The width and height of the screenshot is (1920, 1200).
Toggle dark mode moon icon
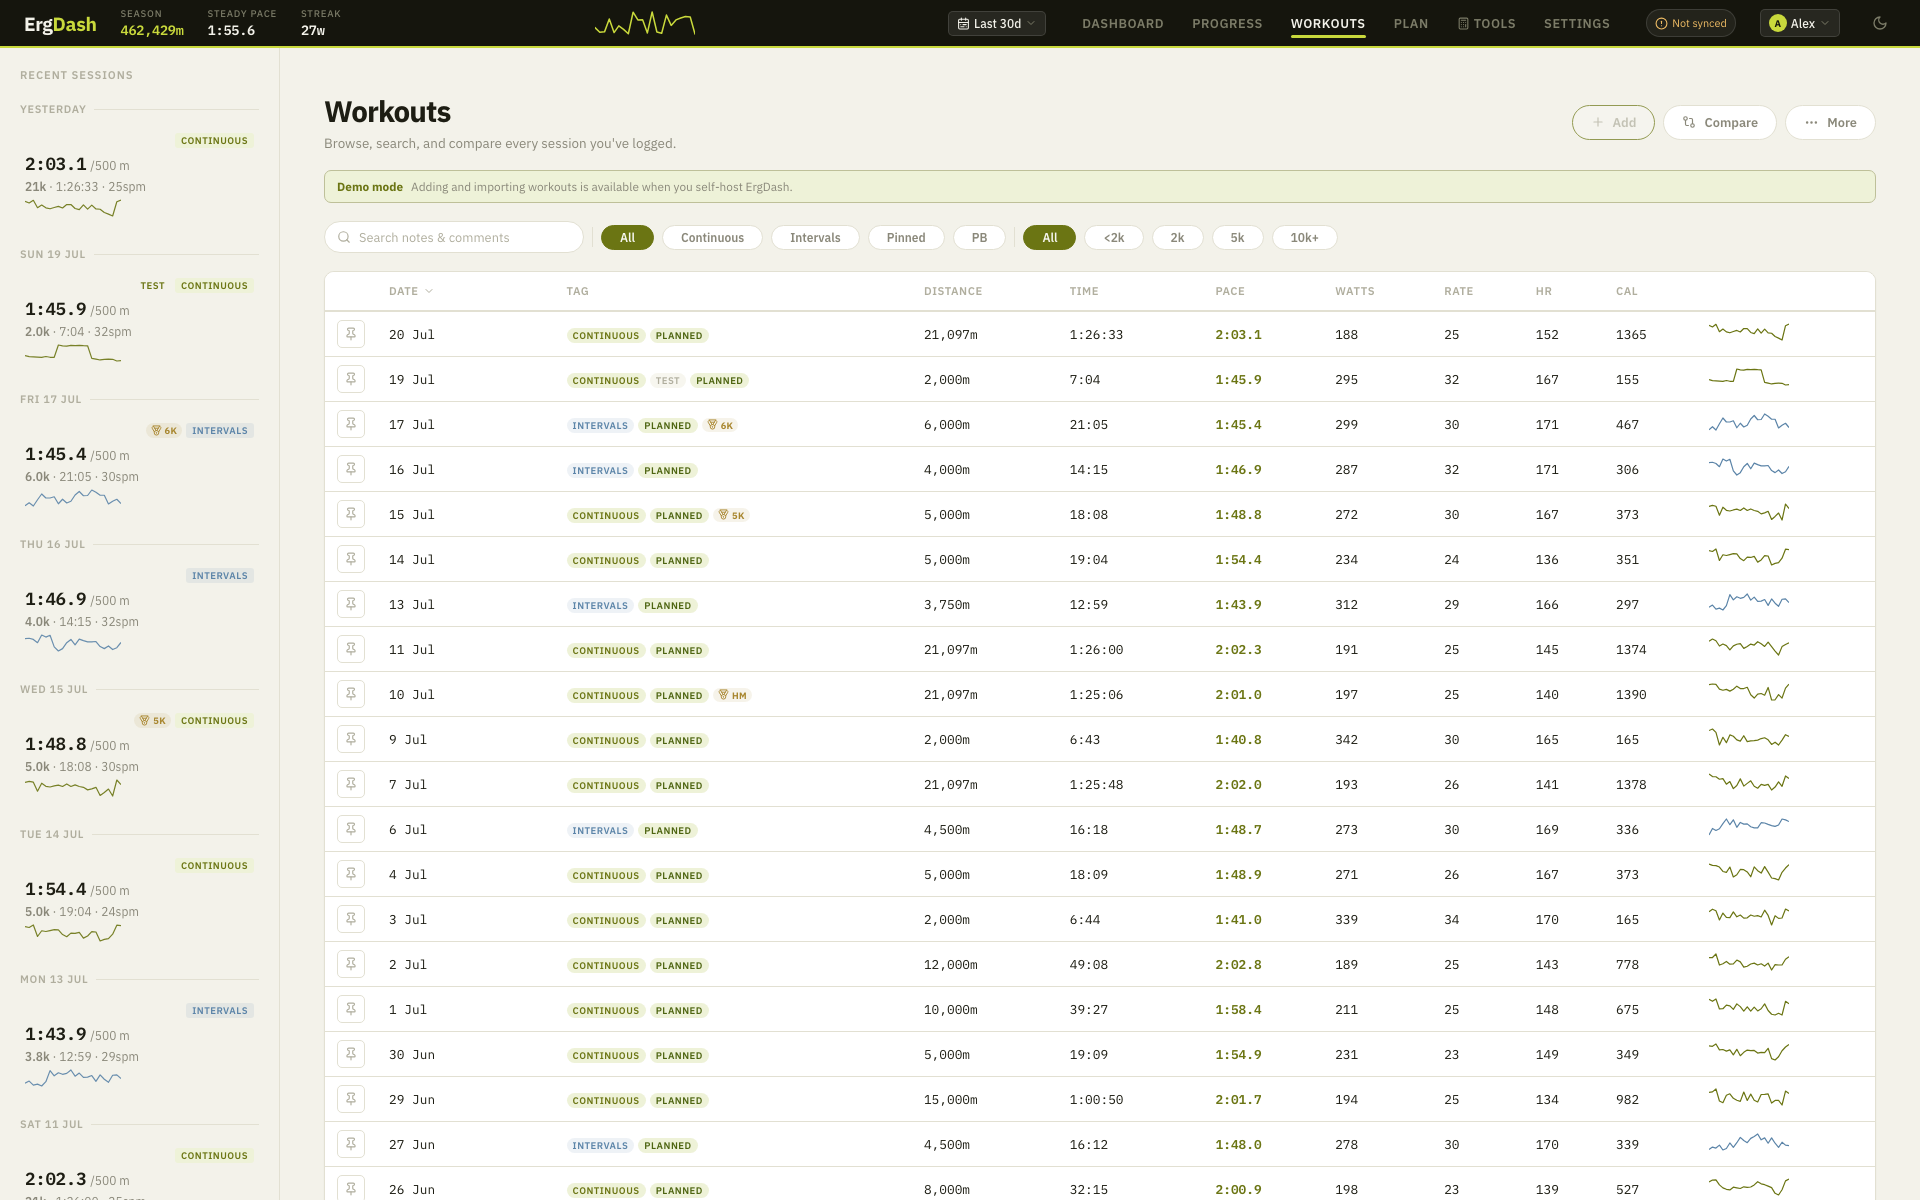click(x=1880, y=23)
